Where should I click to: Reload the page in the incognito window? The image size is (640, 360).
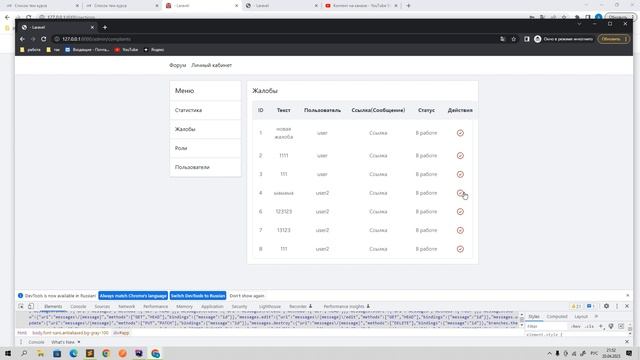click(44, 39)
